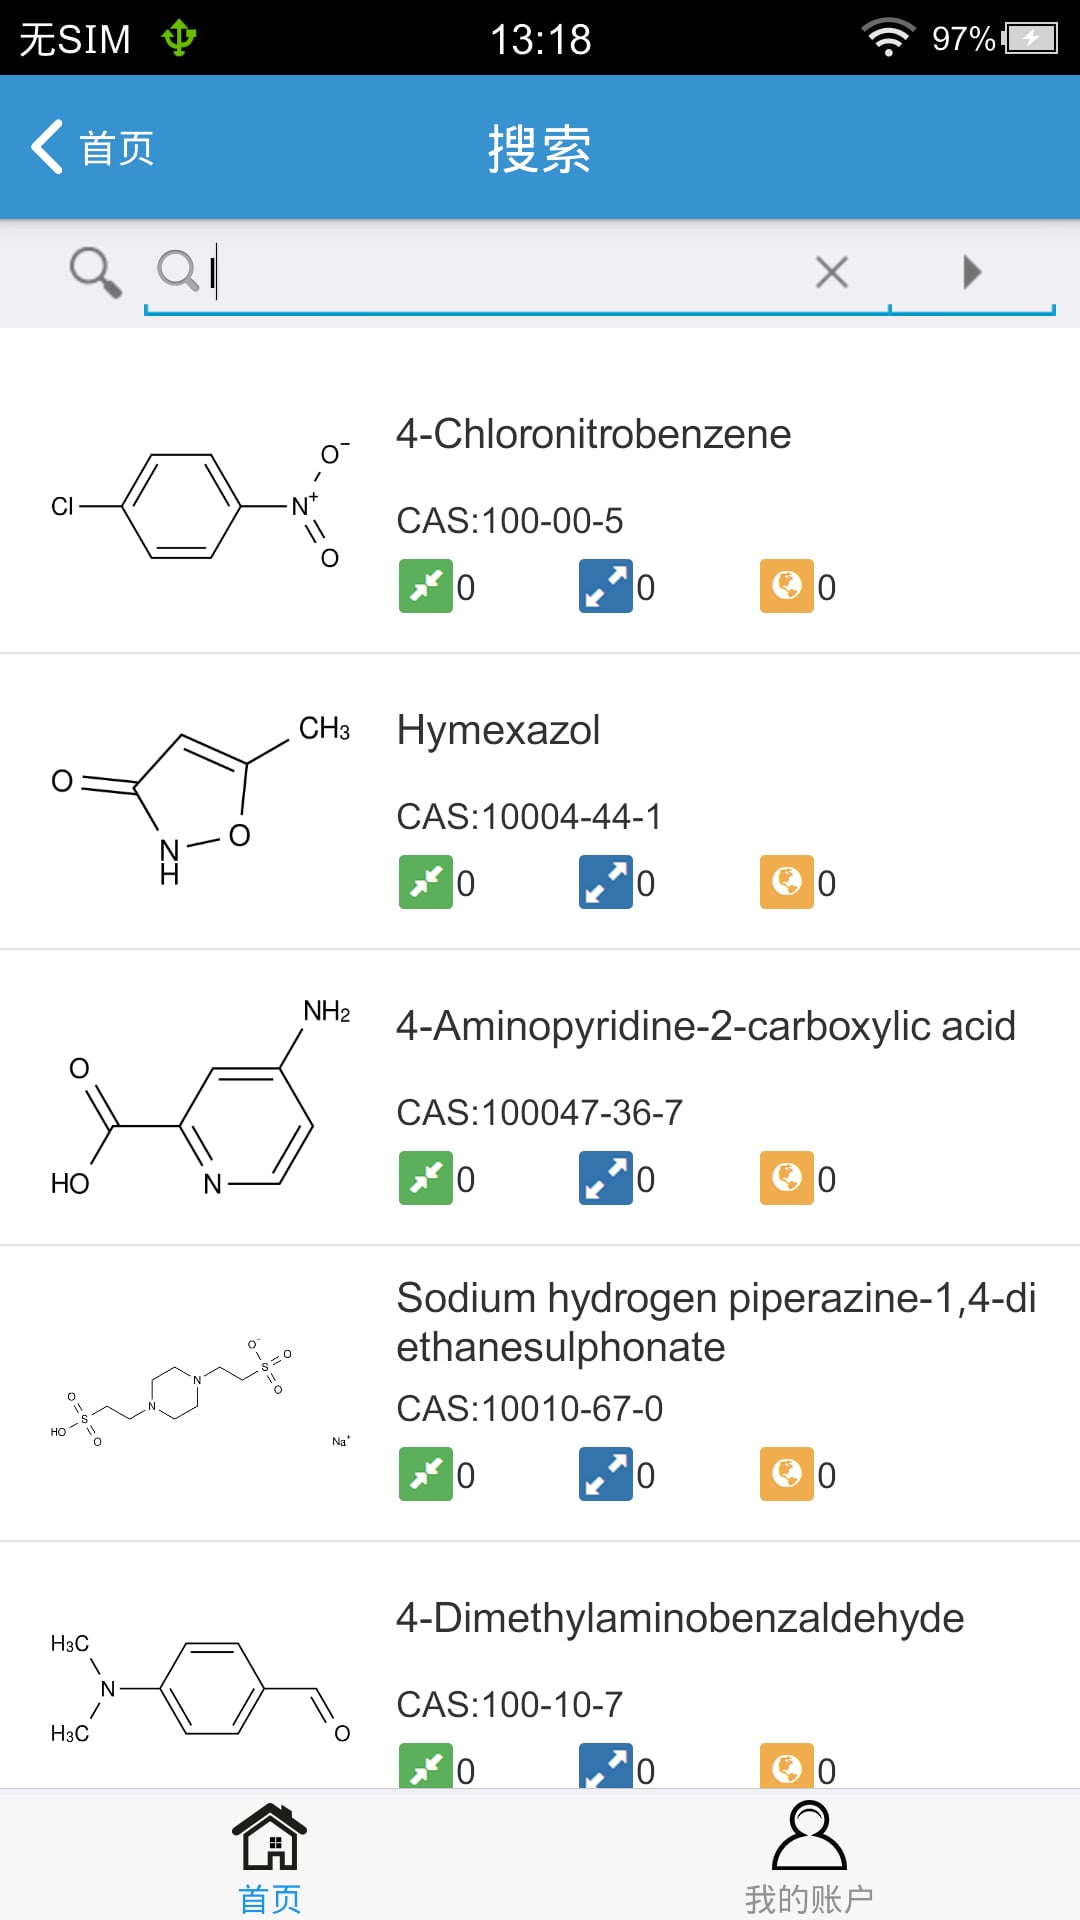1080x1920 pixels.
Task: Tap the blue expand icon under Hymexazol
Action: pos(606,882)
